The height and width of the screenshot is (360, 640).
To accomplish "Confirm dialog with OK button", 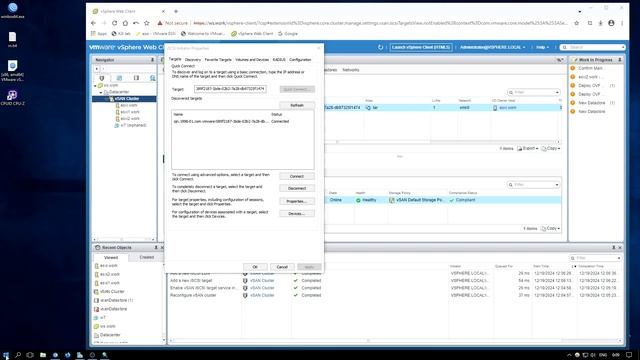I will 255,267.
